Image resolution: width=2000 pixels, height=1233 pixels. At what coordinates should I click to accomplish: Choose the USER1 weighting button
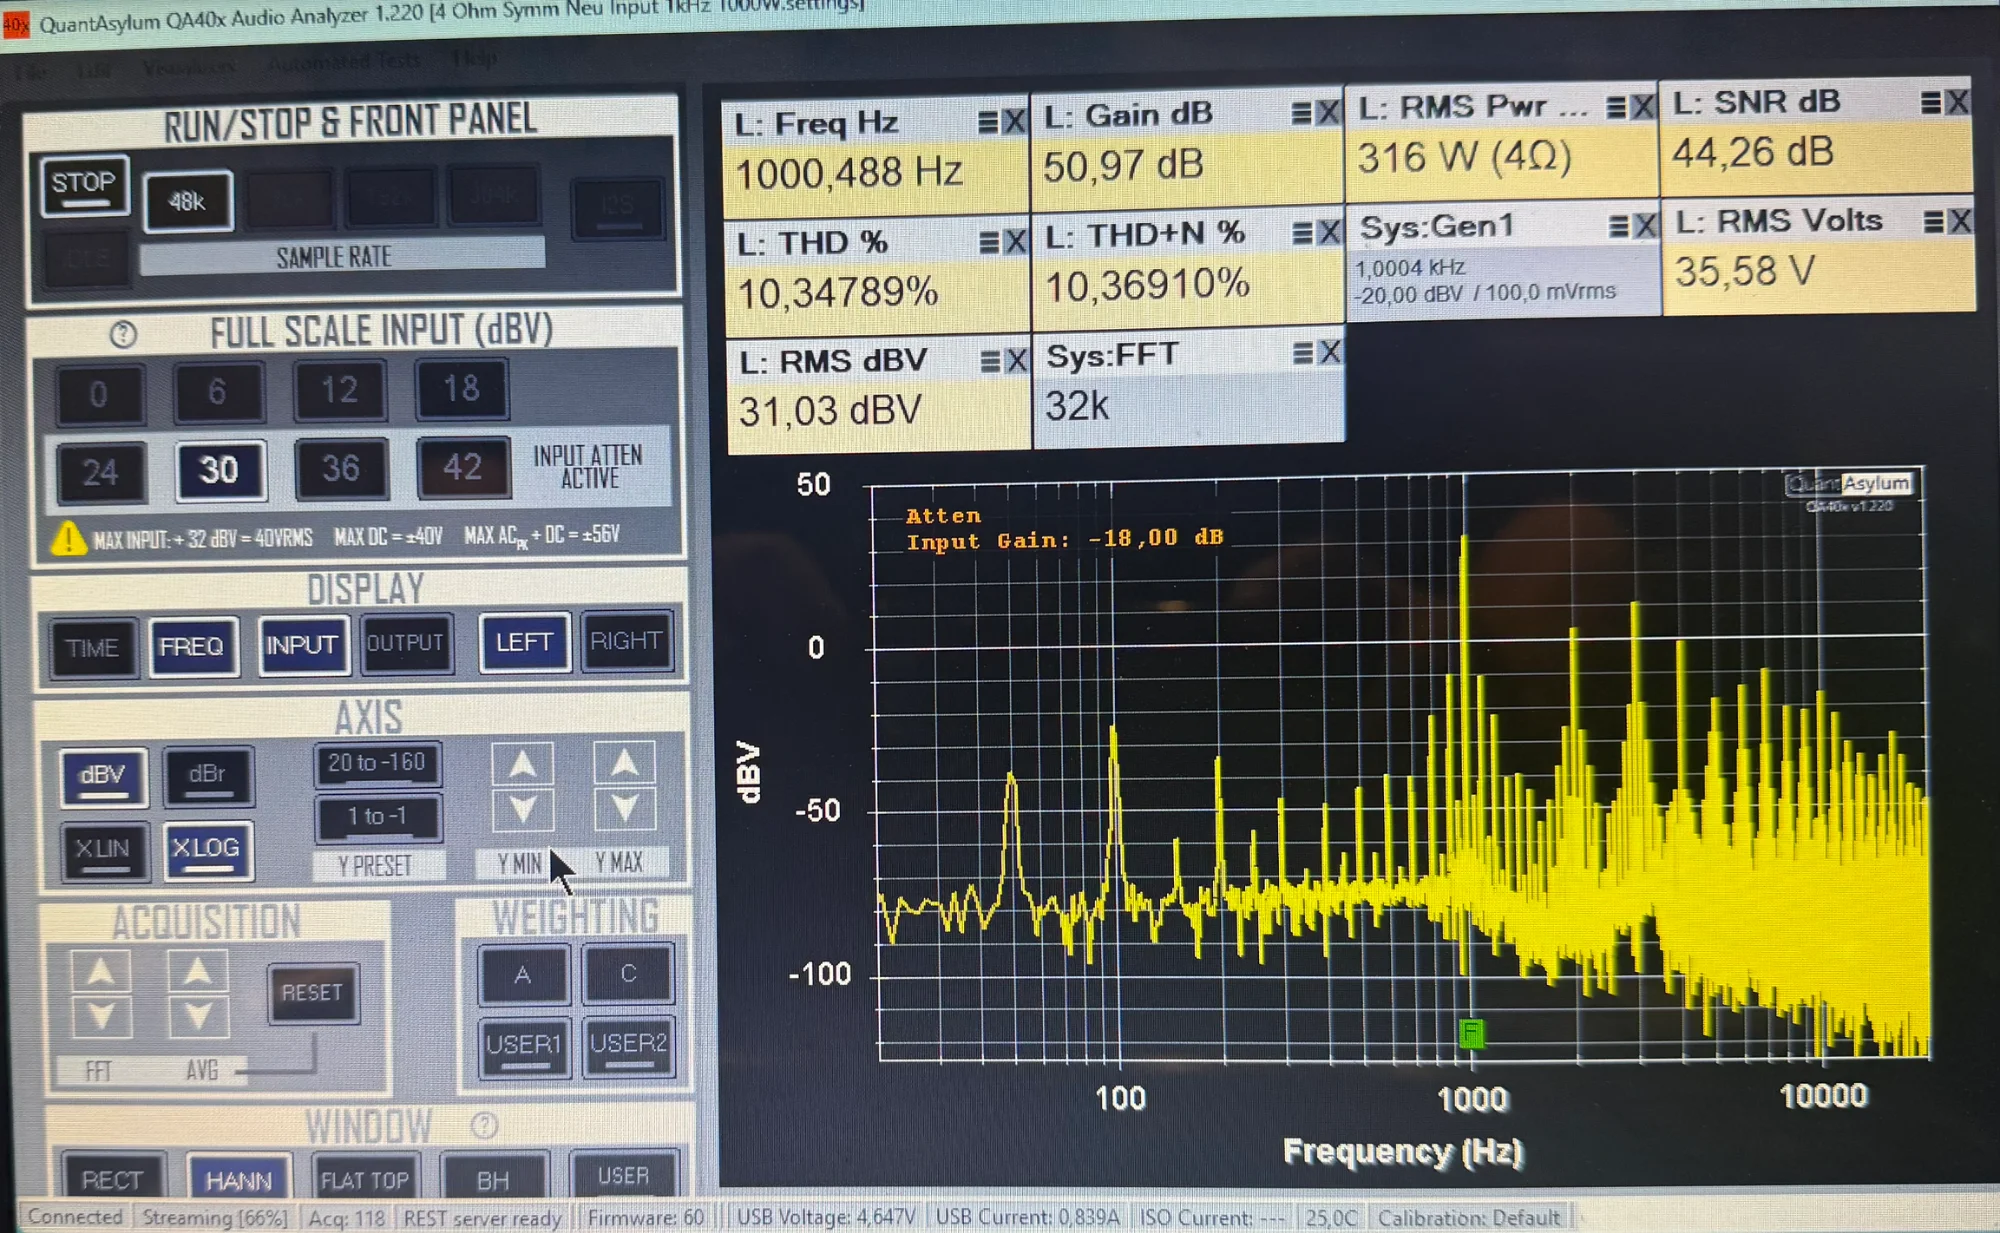pos(524,1046)
